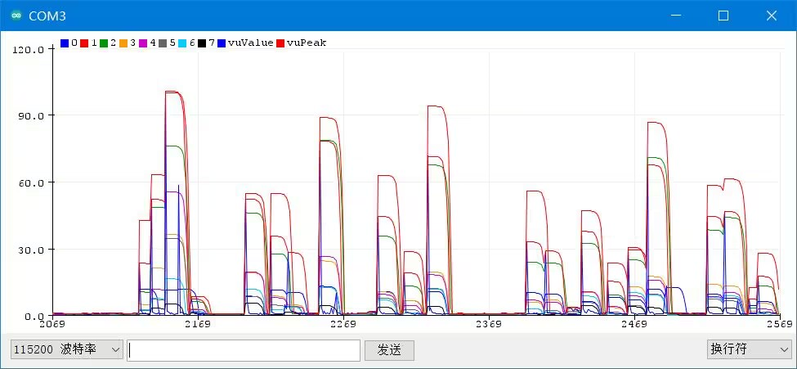Image resolution: width=797 pixels, height=369 pixels.
Task: Click the green legend swatch for series 2
Action: [104, 44]
